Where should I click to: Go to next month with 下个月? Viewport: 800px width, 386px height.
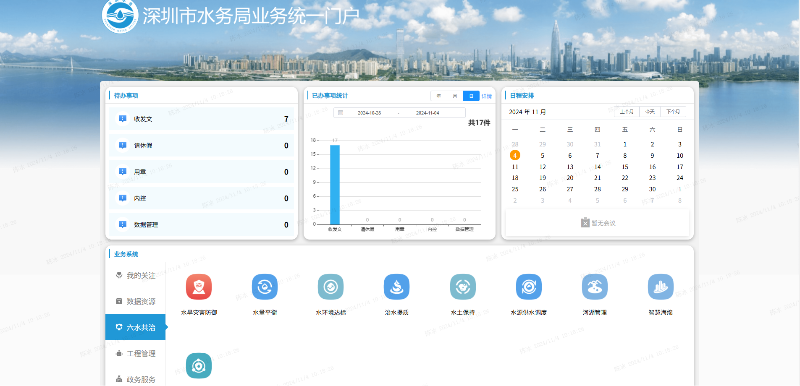(x=673, y=112)
